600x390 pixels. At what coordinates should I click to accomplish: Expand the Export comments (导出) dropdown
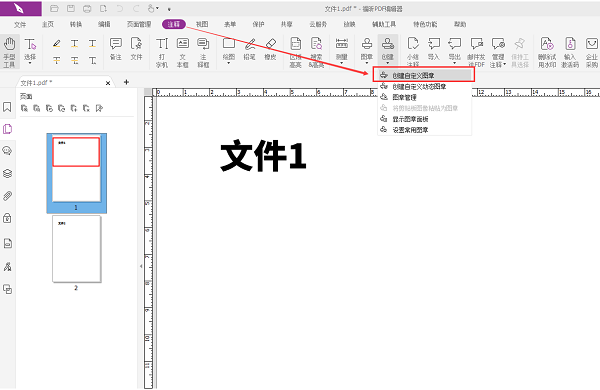455,63
